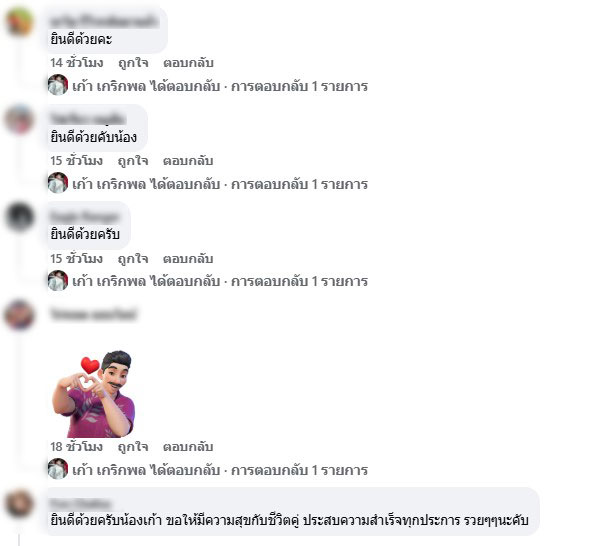The image size is (608, 546).
Task: Like the 'ยินดีด้วยคับน้อง' comment
Action: [133, 161]
